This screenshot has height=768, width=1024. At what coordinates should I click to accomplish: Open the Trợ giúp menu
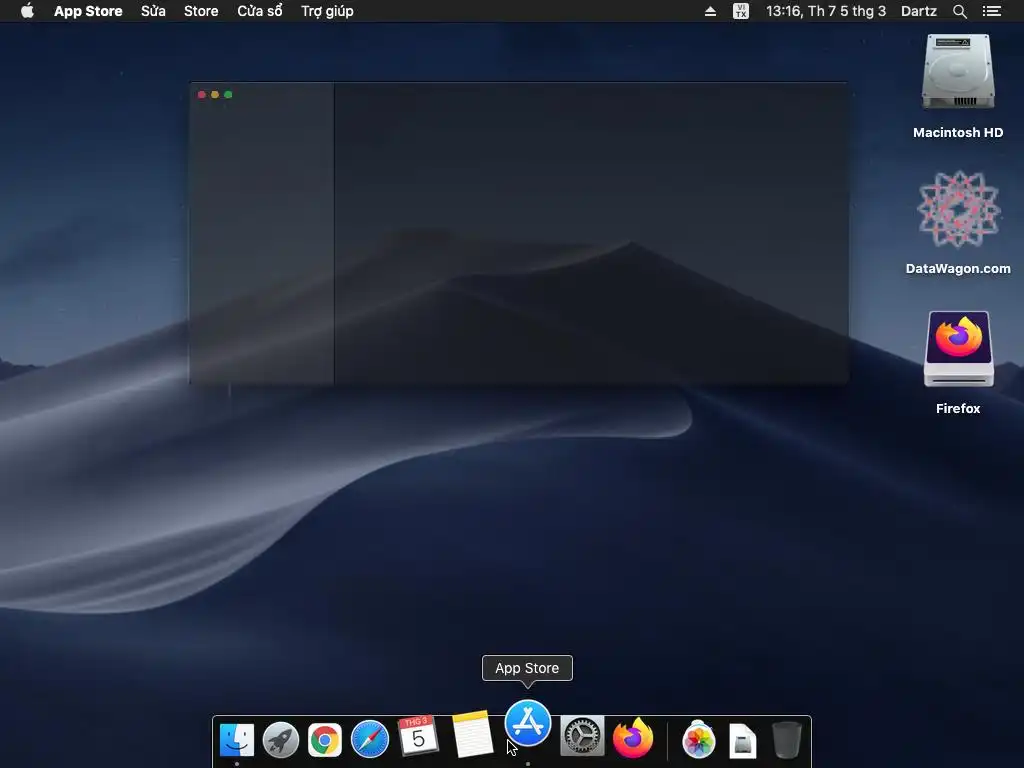tap(327, 11)
